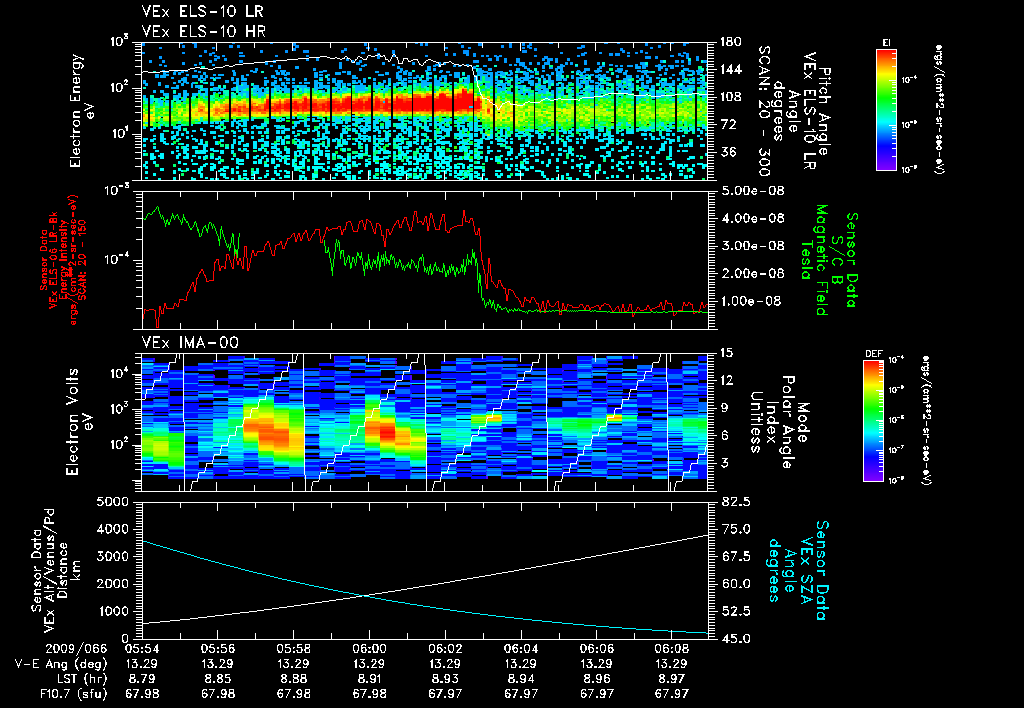
Task: Click the LST value "8.85"
Action: coord(217,679)
